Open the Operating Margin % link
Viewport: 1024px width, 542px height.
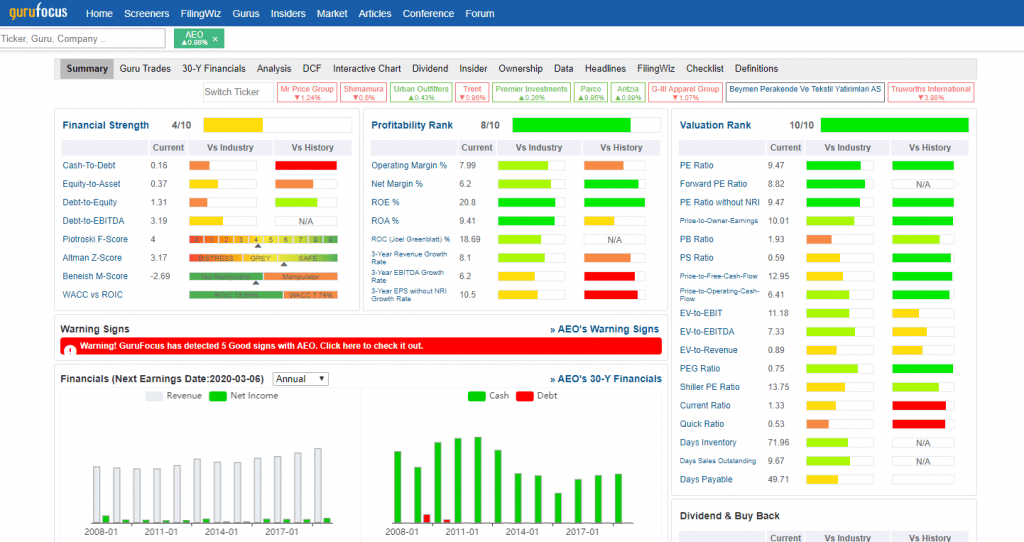[x=409, y=165]
